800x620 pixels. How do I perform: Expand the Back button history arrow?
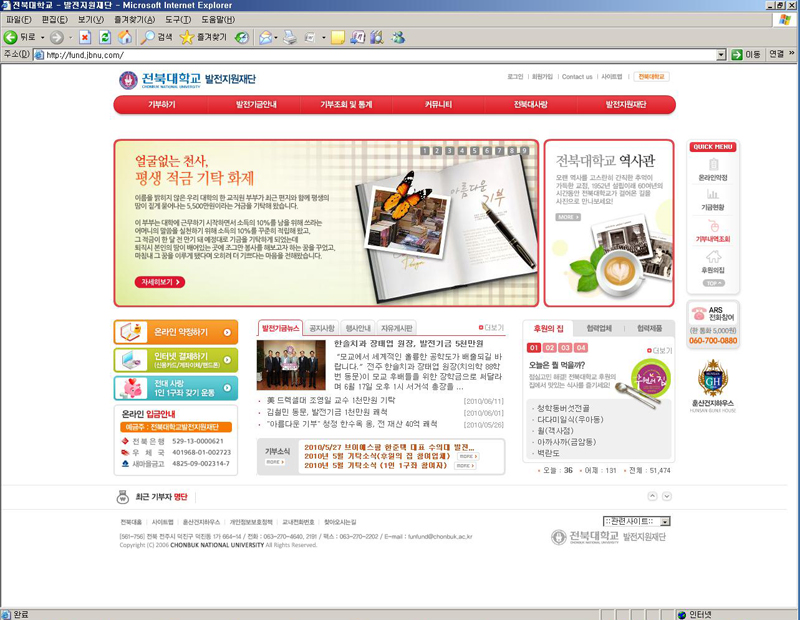coord(41,37)
